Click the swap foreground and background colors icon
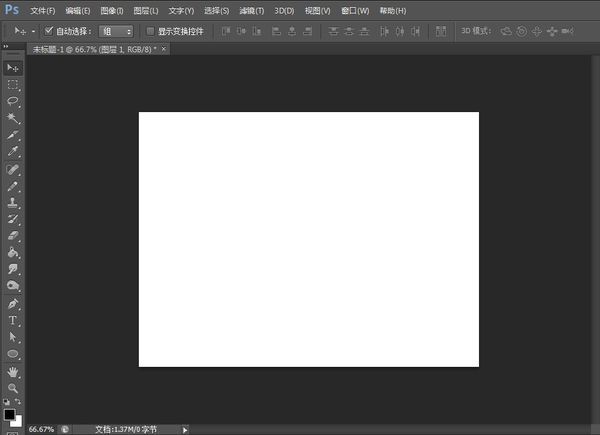600x435 pixels. coord(20,401)
